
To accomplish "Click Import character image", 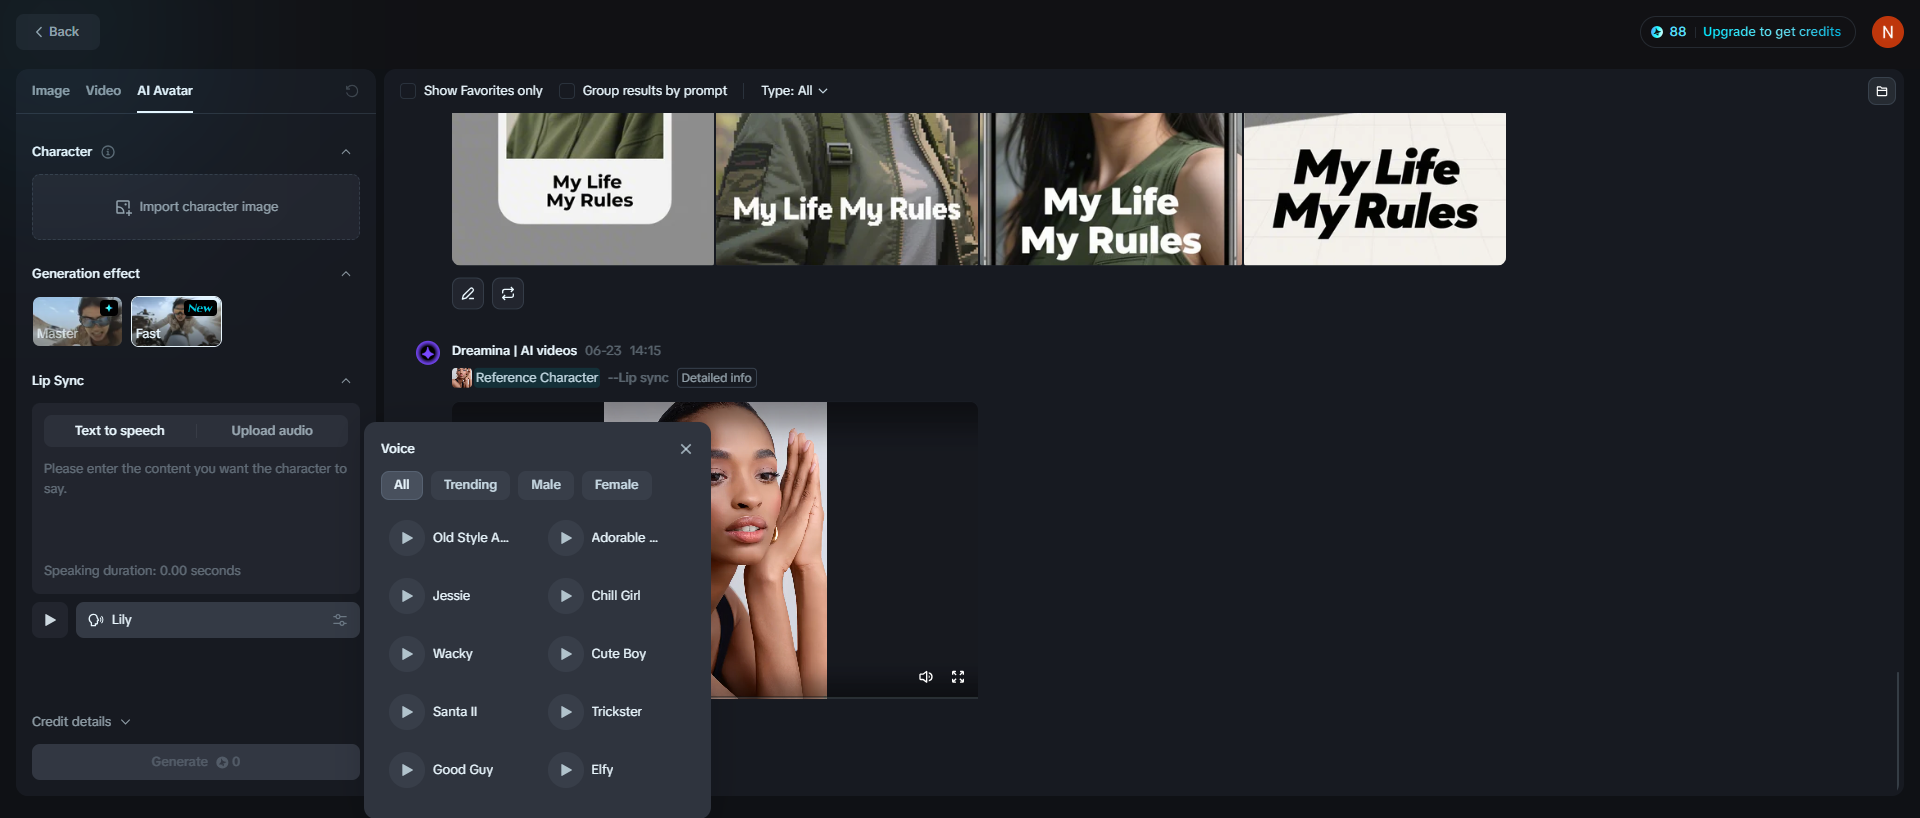I will [196, 207].
